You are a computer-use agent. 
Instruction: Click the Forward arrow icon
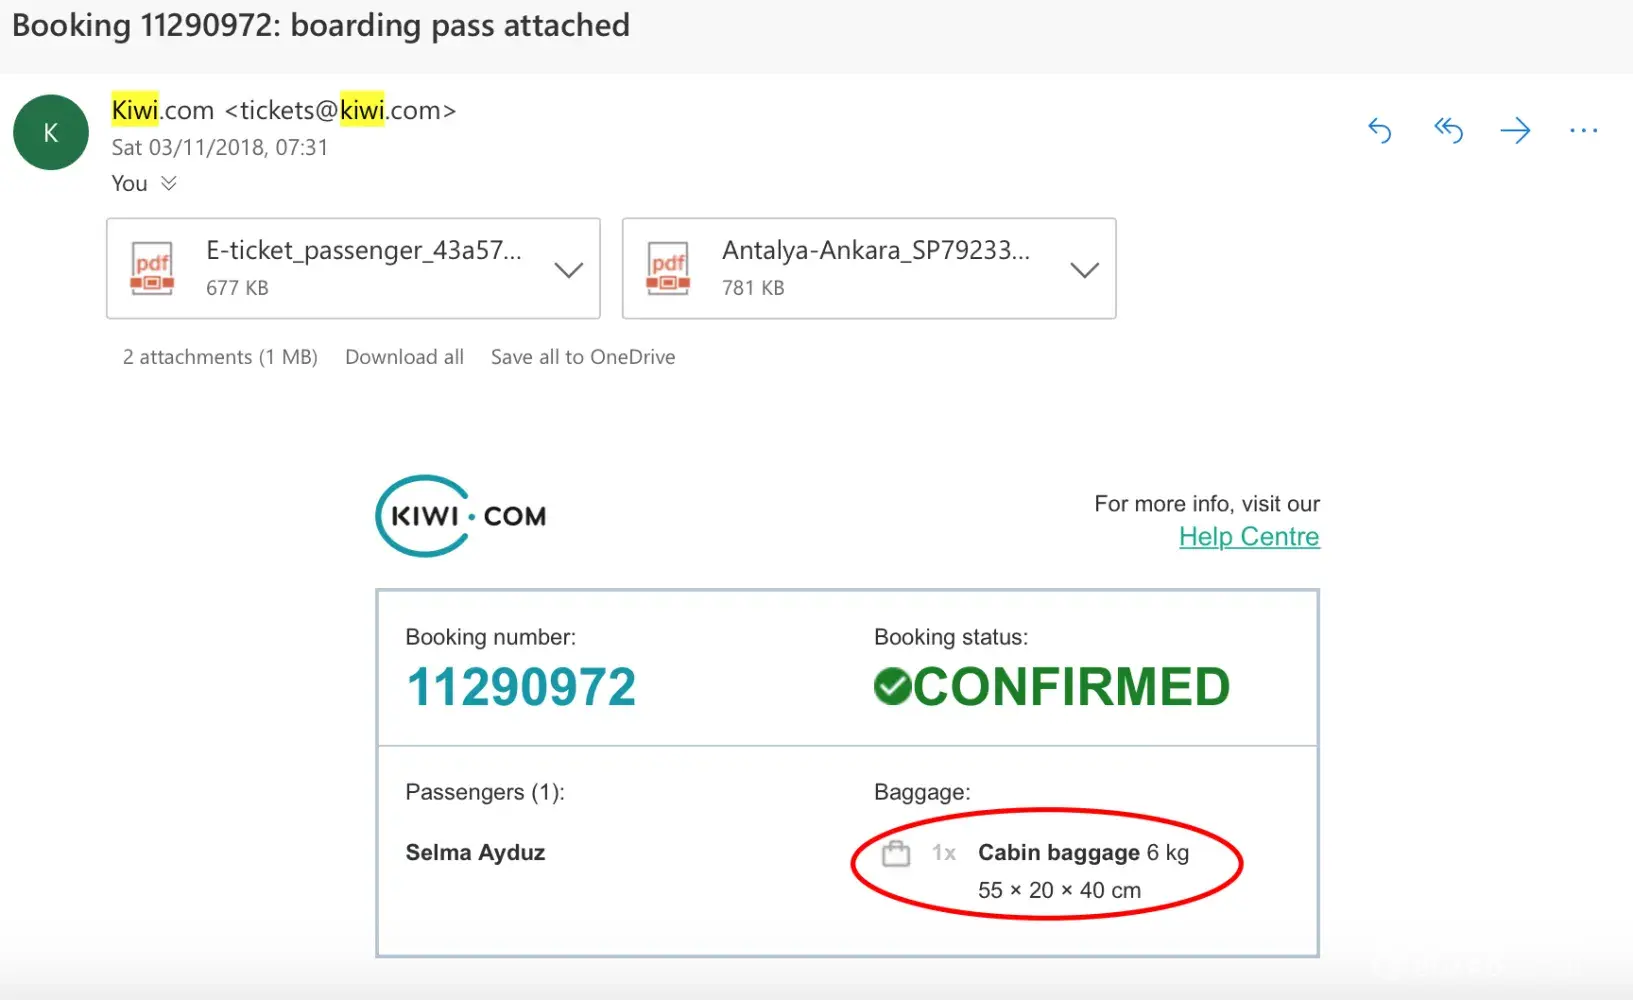(1516, 130)
